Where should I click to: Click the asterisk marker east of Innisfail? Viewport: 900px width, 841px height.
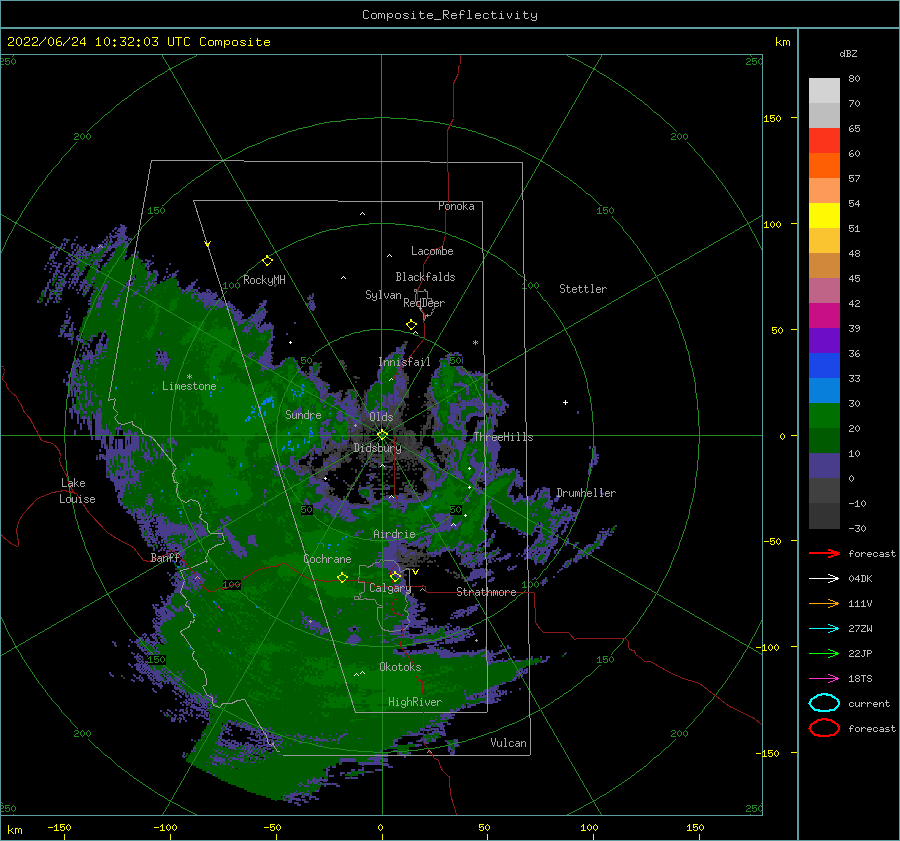[475, 343]
